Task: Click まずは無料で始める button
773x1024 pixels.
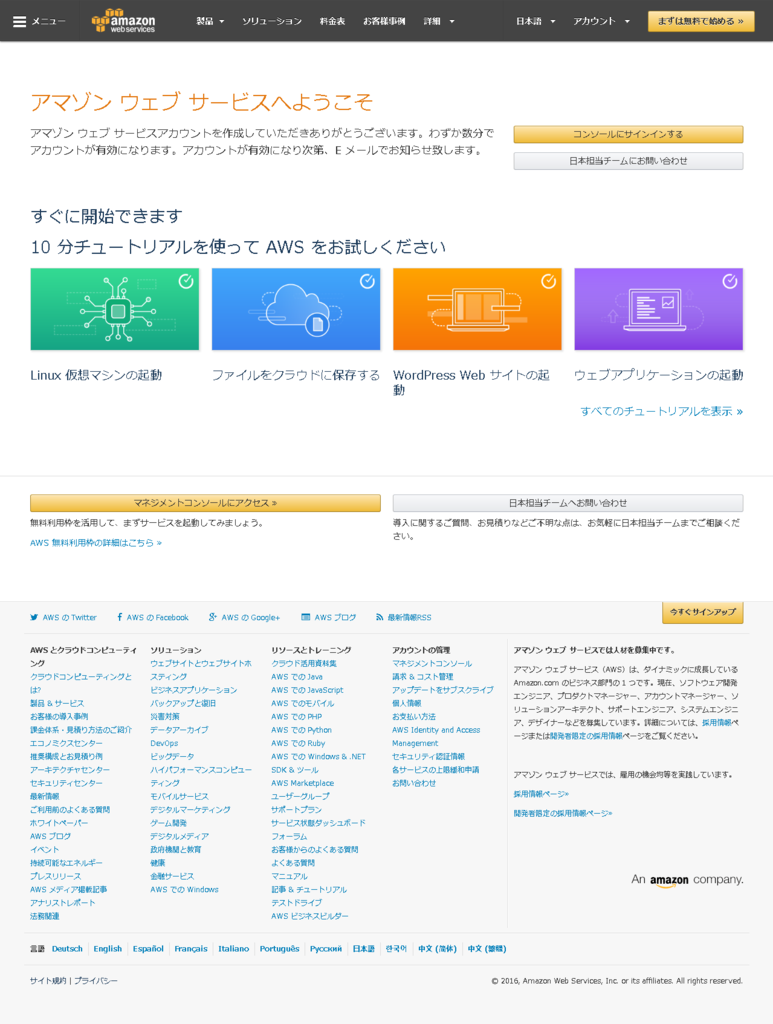Action: pos(701,21)
